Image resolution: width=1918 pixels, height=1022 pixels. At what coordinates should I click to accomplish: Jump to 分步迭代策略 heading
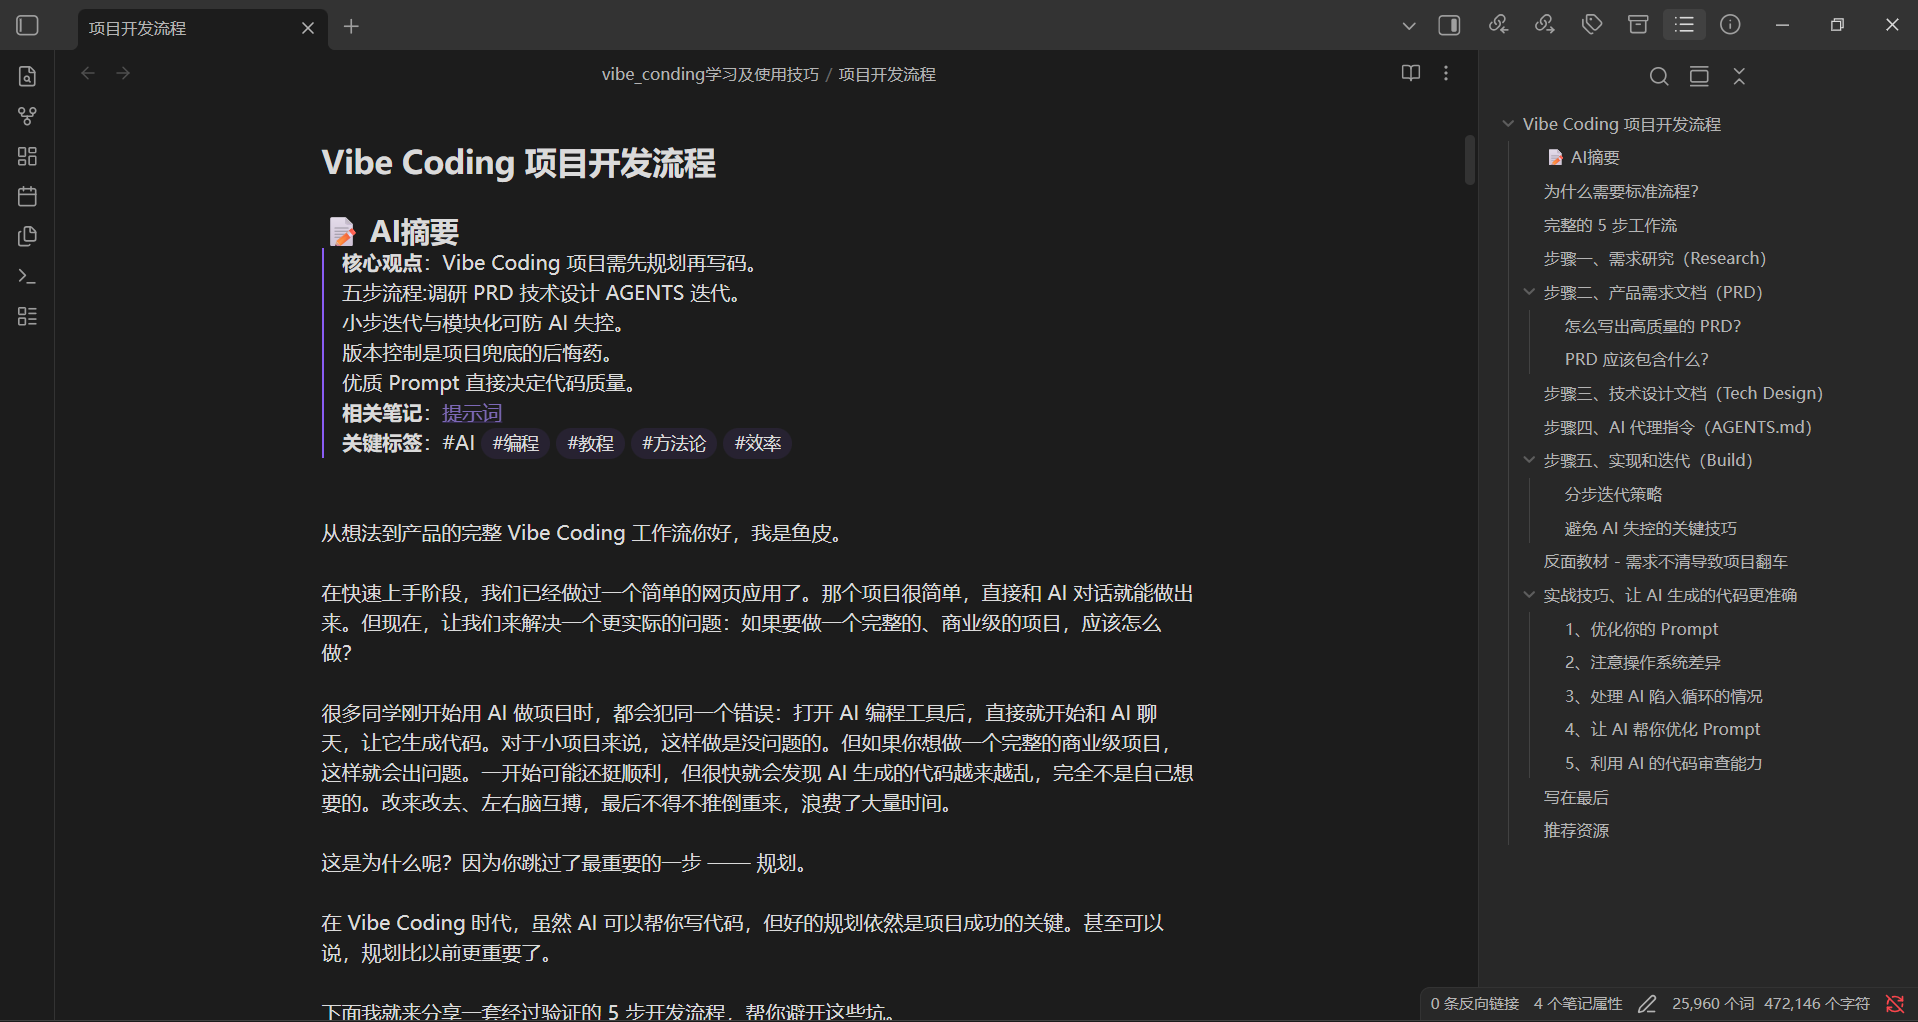pos(1613,494)
